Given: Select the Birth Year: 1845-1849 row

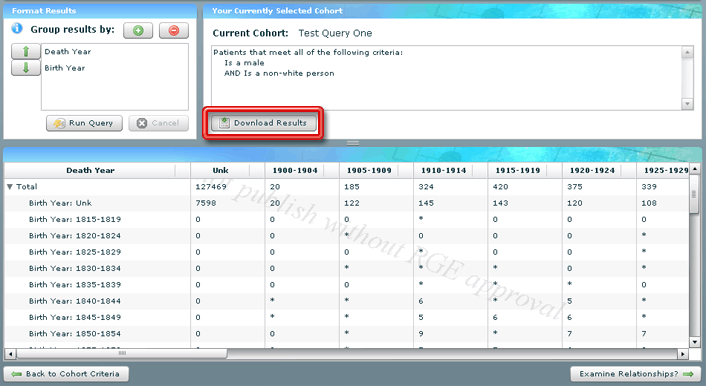Looking at the screenshot, I should tap(347, 318).
